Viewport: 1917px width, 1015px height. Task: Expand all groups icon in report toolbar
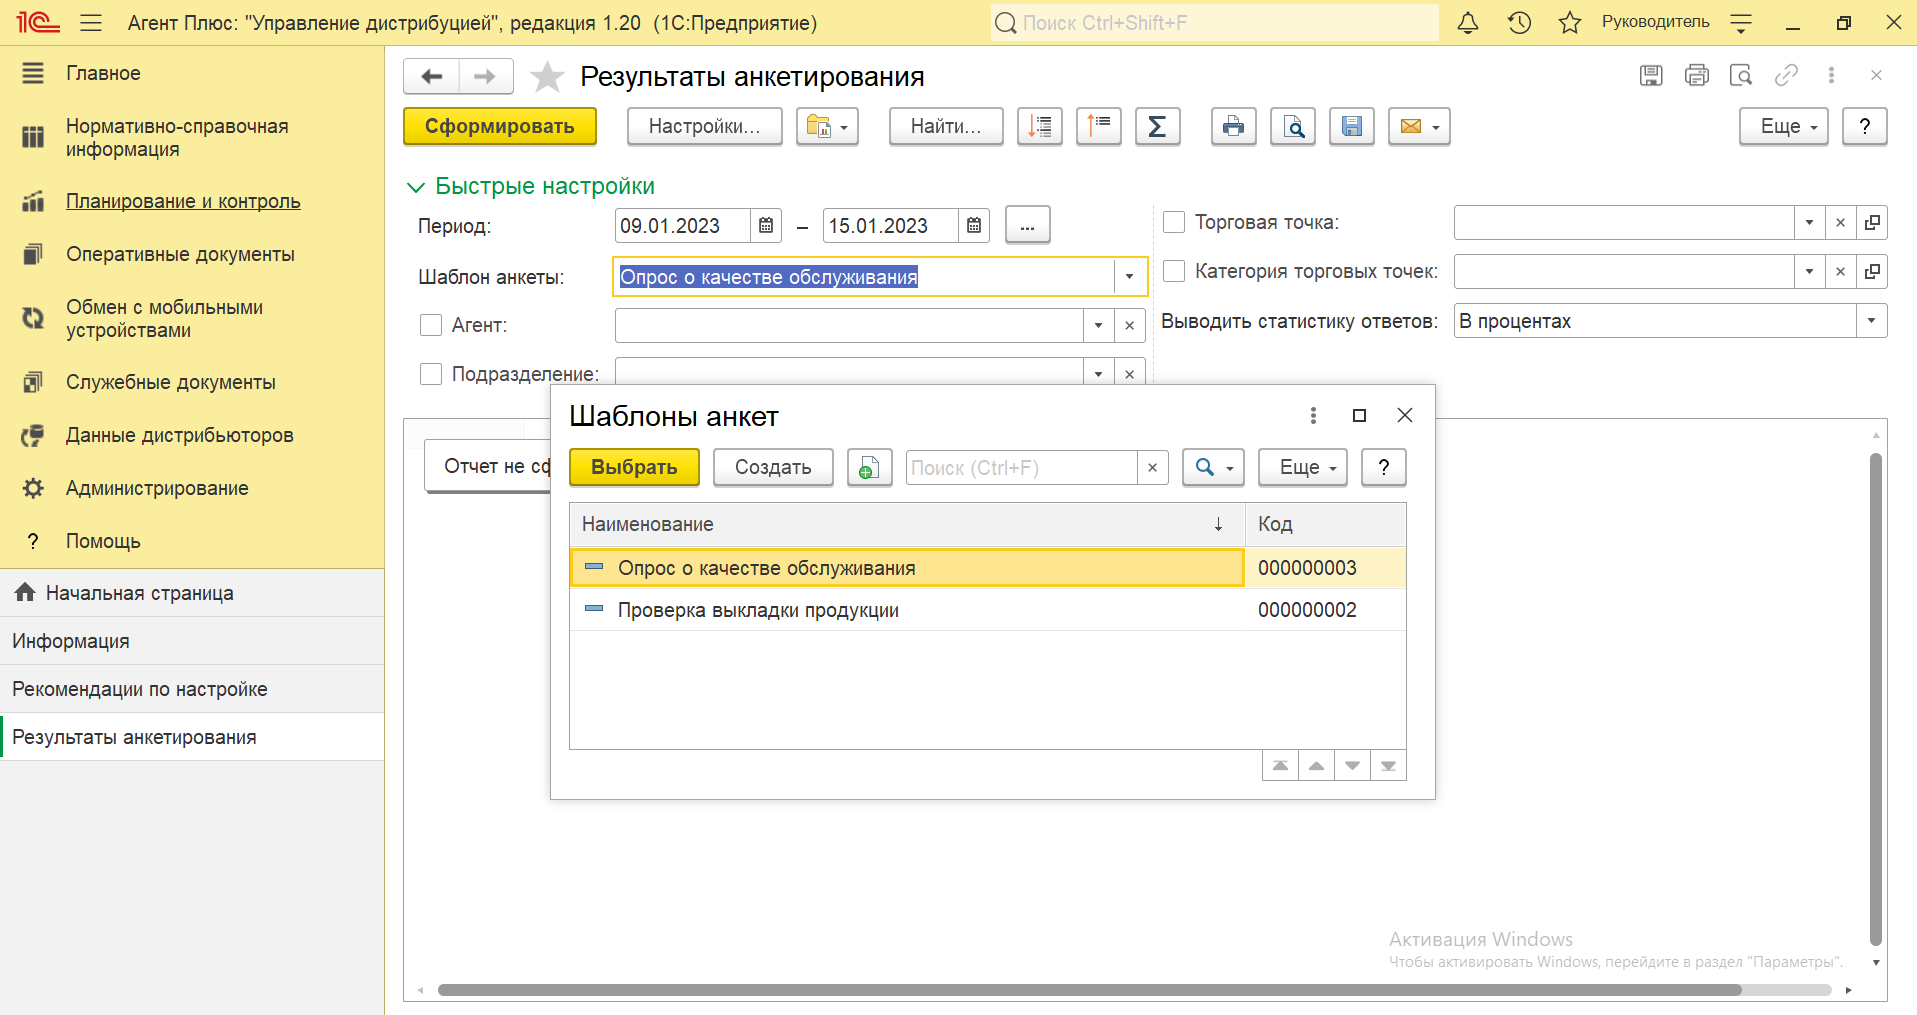click(x=1040, y=126)
